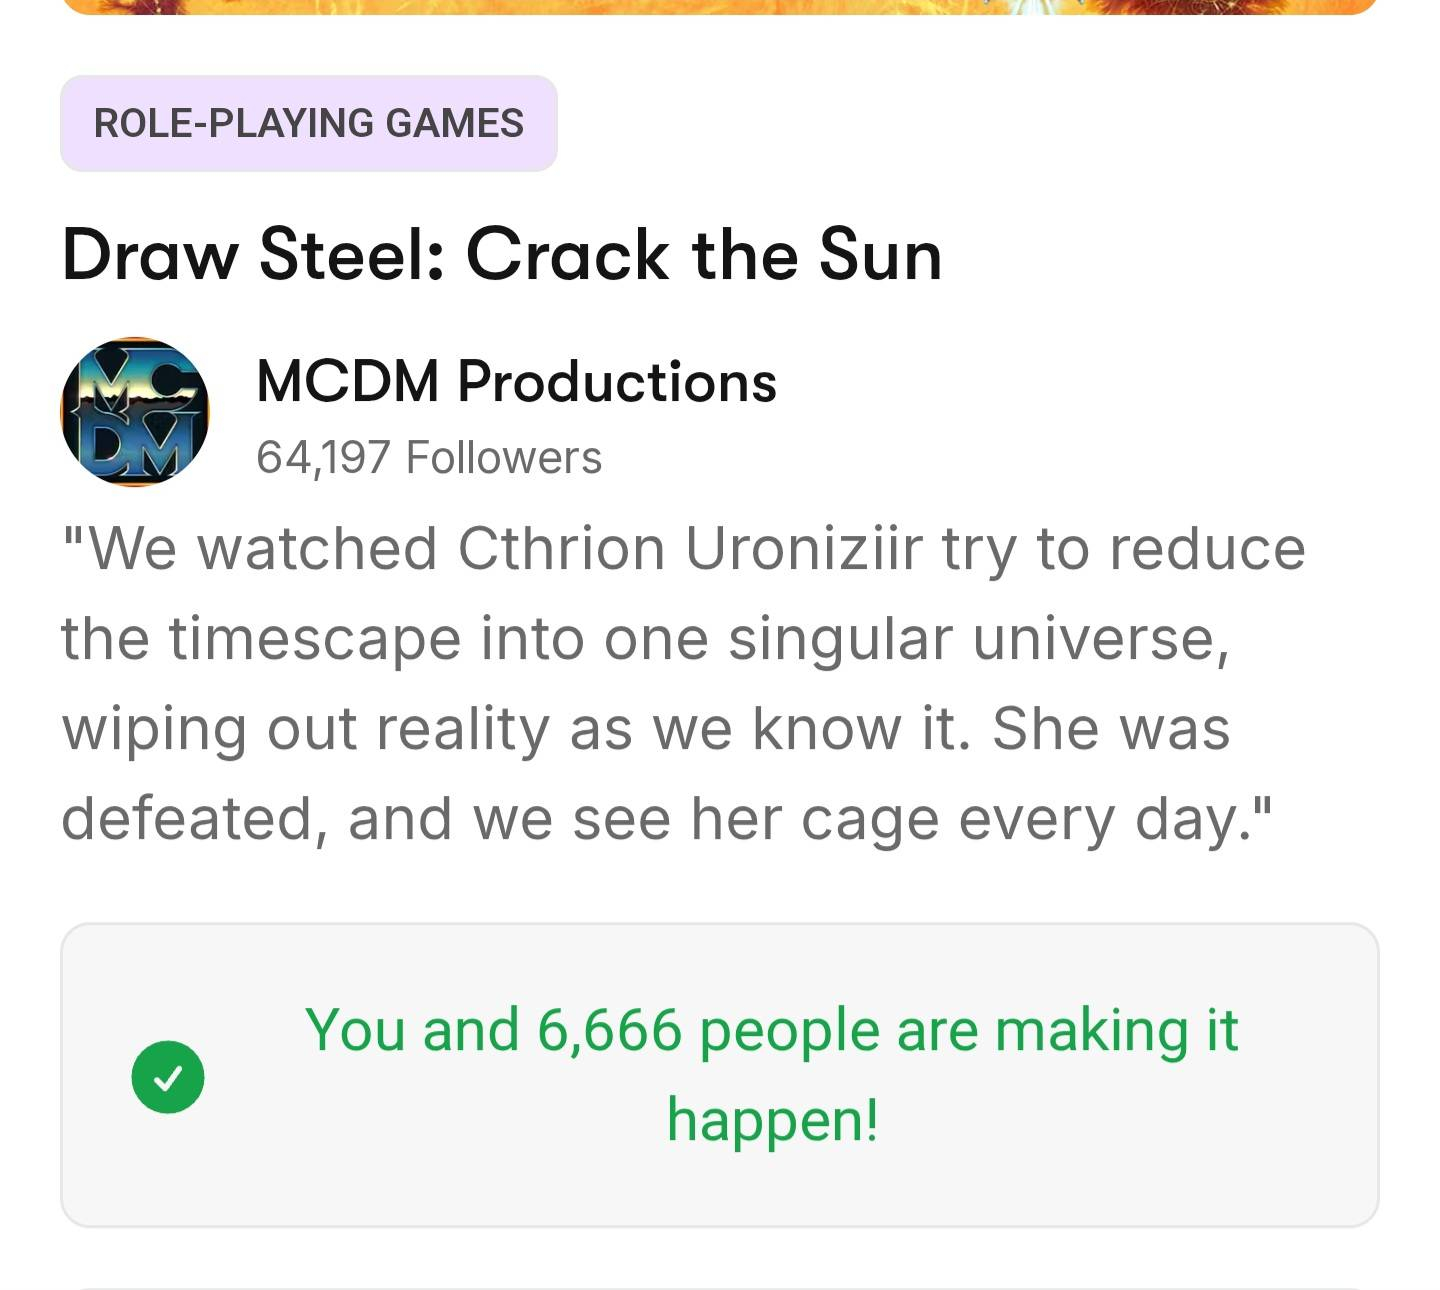Viewport: 1440px width, 1290px height.
Task: Click the word 'timescape' in the description
Action: [x=314, y=639]
